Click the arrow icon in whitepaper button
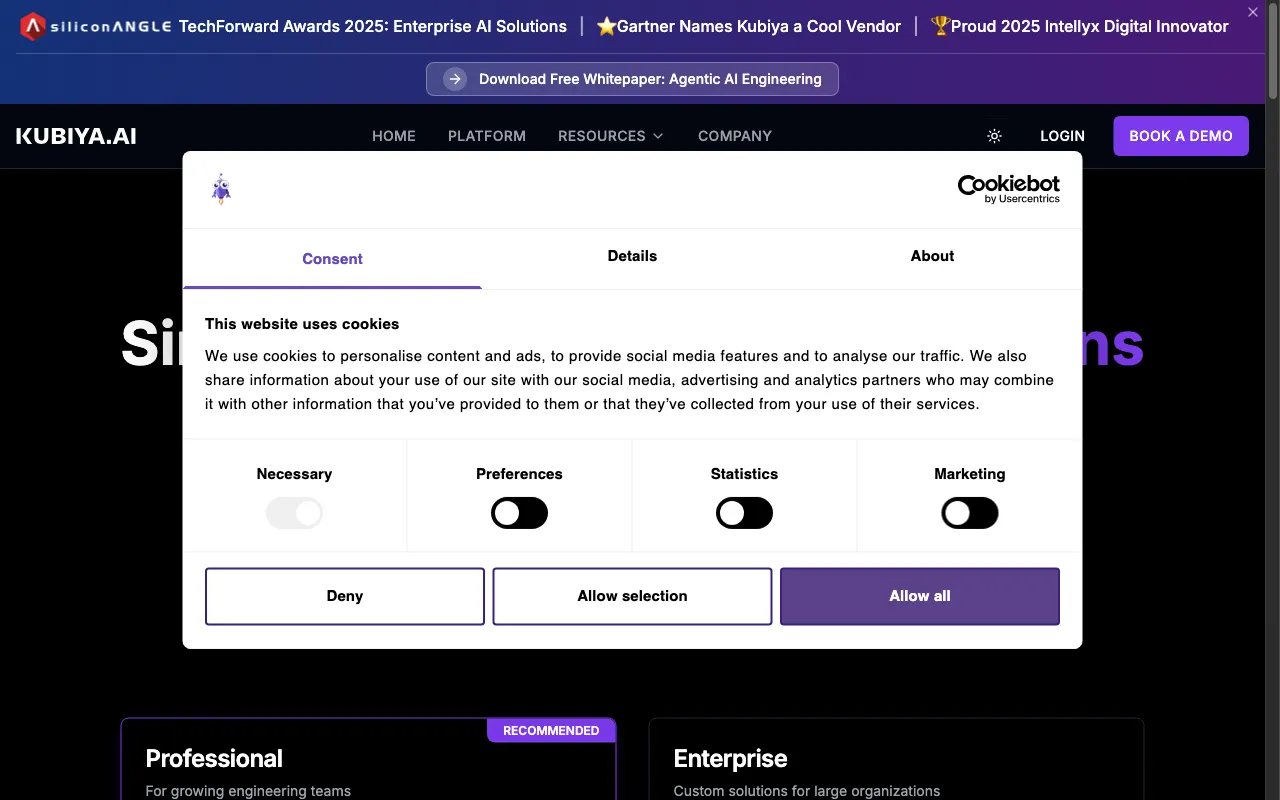1280x800 pixels. (455, 79)
